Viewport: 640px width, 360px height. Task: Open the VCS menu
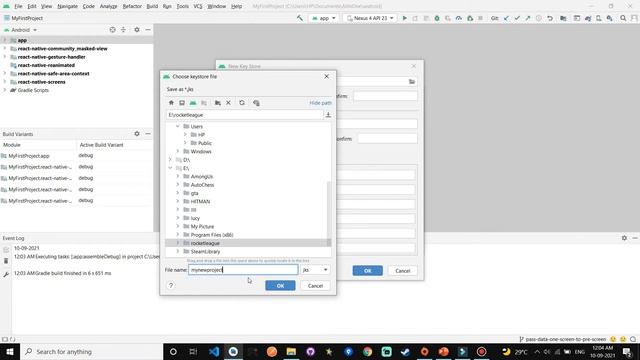coord(198,6)
